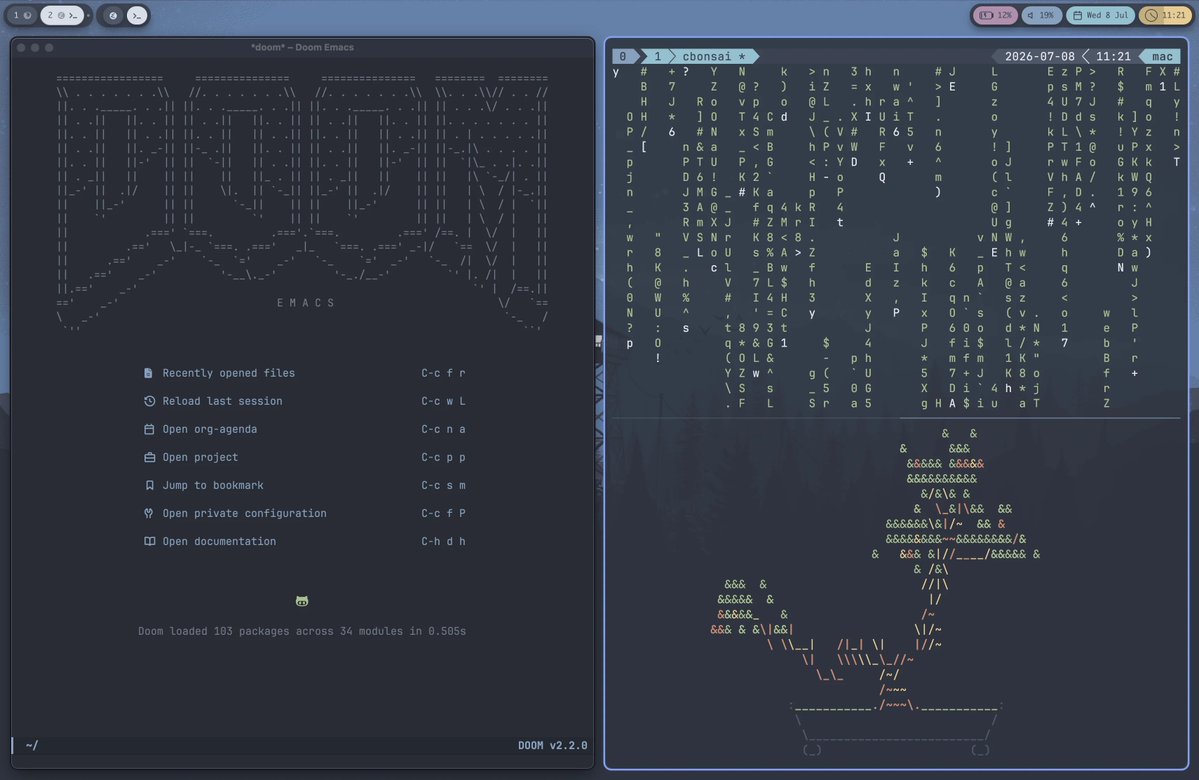Click the 'DOOM v2.2.0' modeline text
This screenshot has width=1199, height=780.
(552, 746)
